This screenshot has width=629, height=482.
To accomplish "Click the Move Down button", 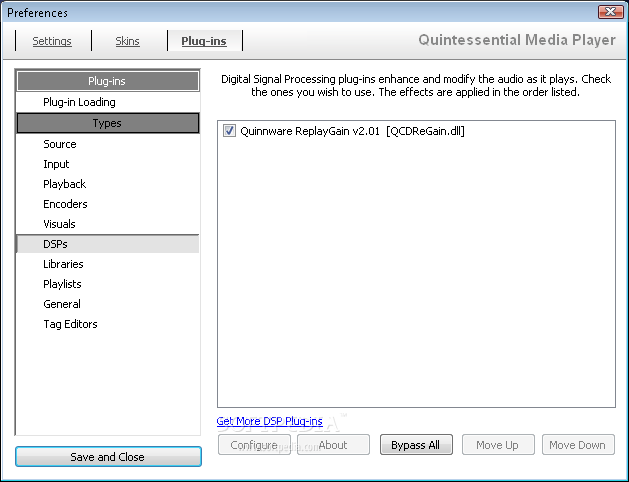I will (578, 445).
